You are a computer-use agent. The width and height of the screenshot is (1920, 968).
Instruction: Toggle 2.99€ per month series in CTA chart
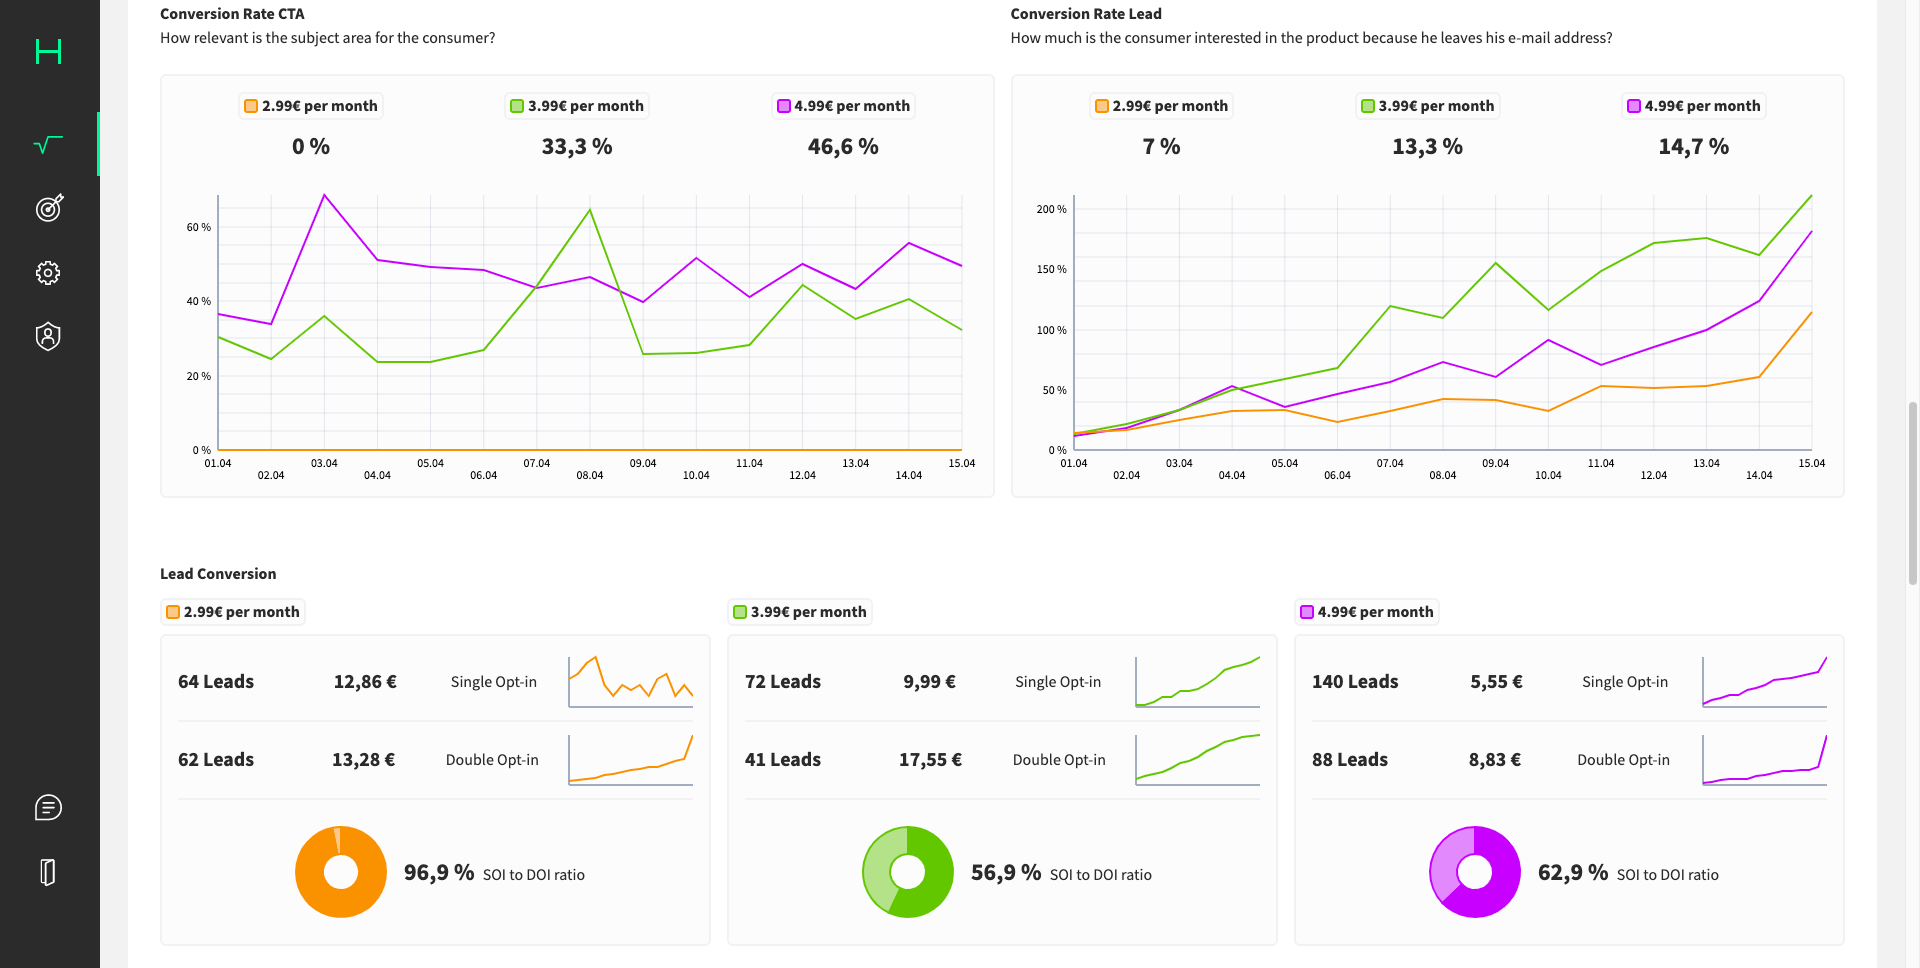(311, 106)
